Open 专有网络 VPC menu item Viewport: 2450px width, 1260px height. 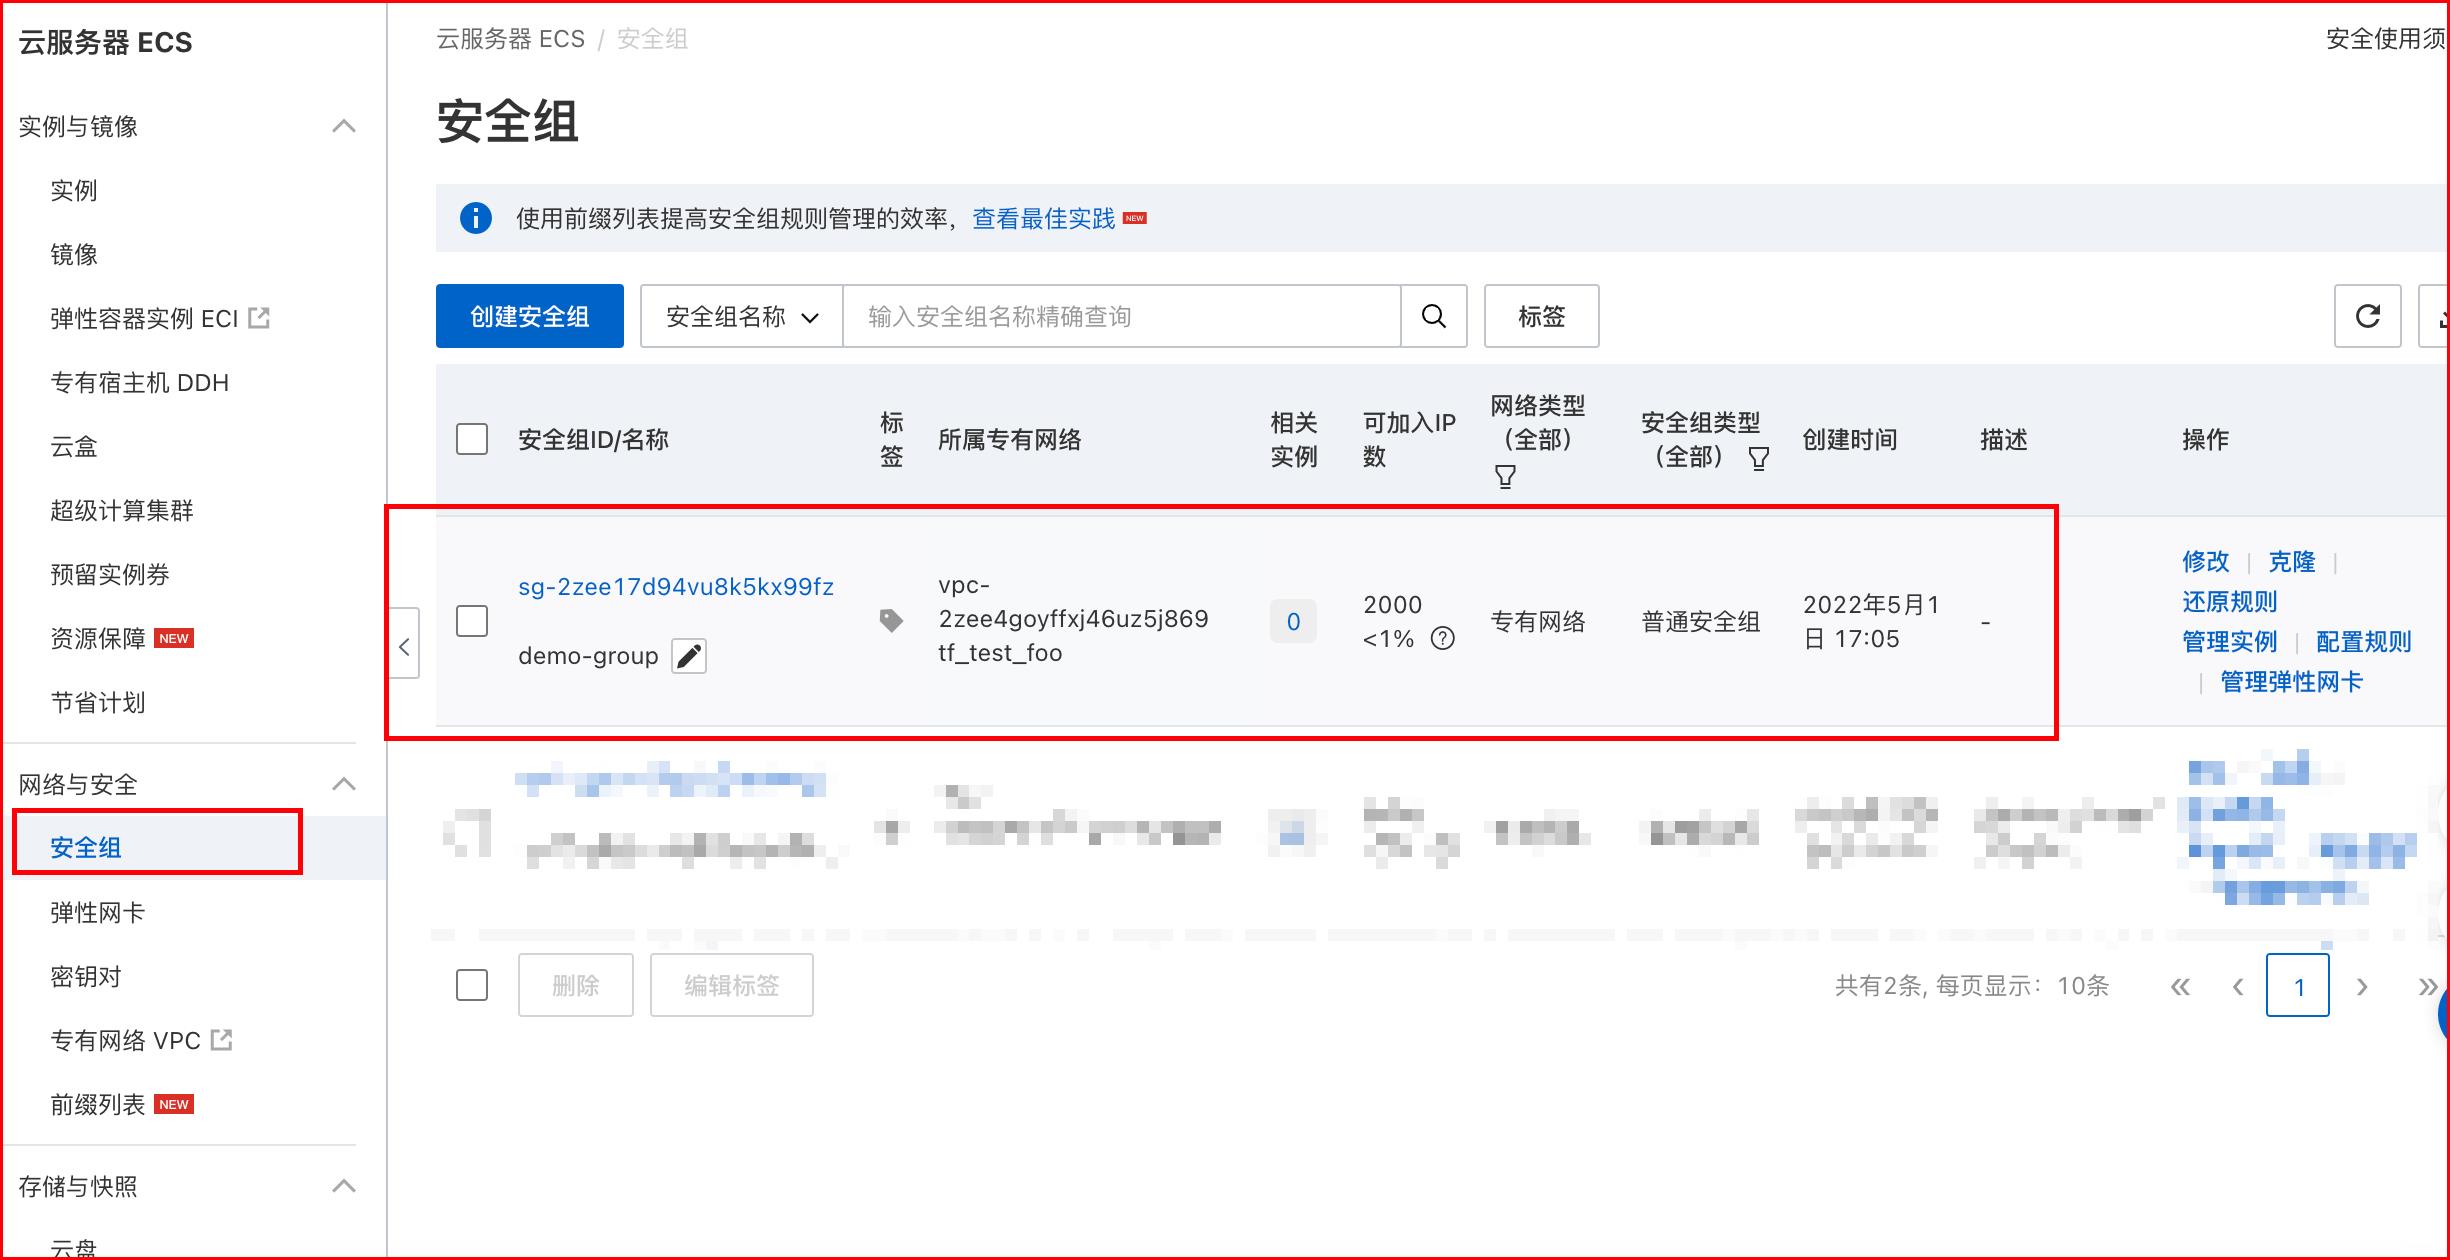coord(125,1040)
